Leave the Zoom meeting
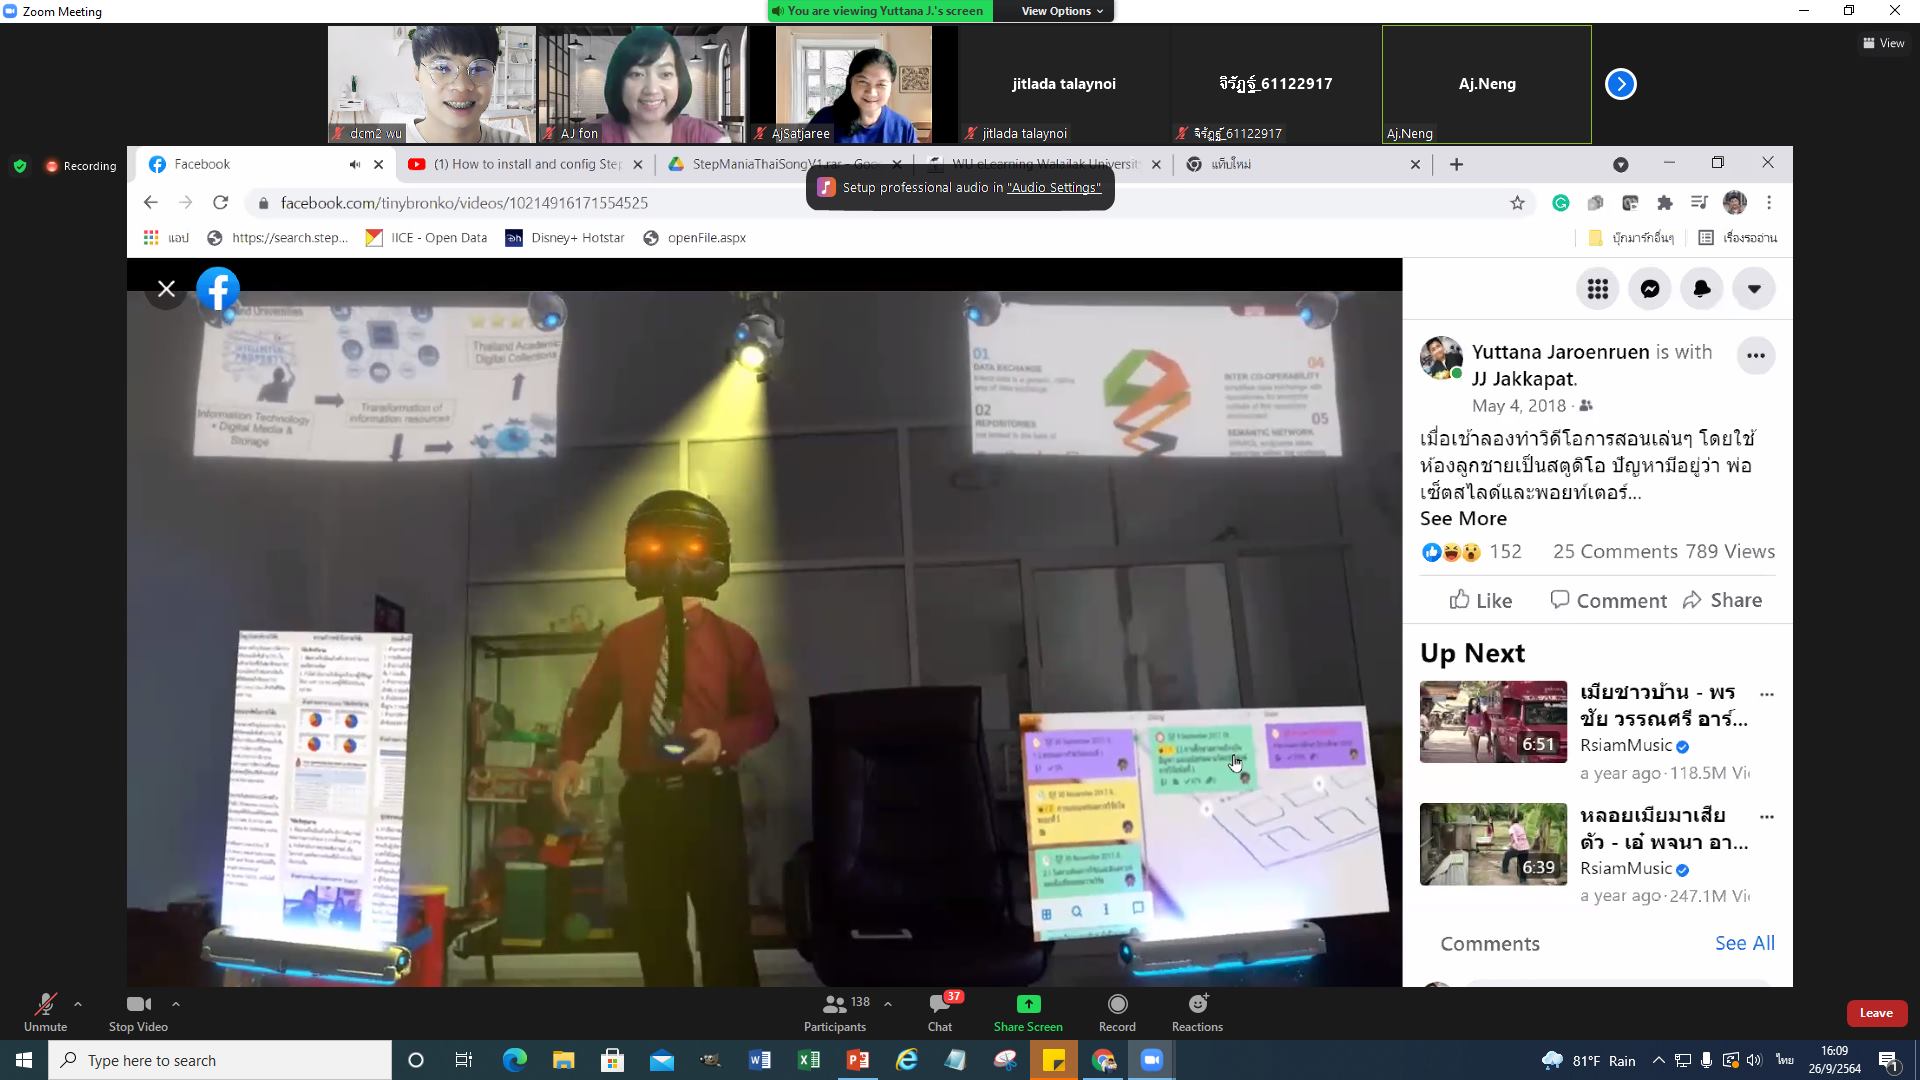Screen dimensions: 1920x1080 1876,1013
